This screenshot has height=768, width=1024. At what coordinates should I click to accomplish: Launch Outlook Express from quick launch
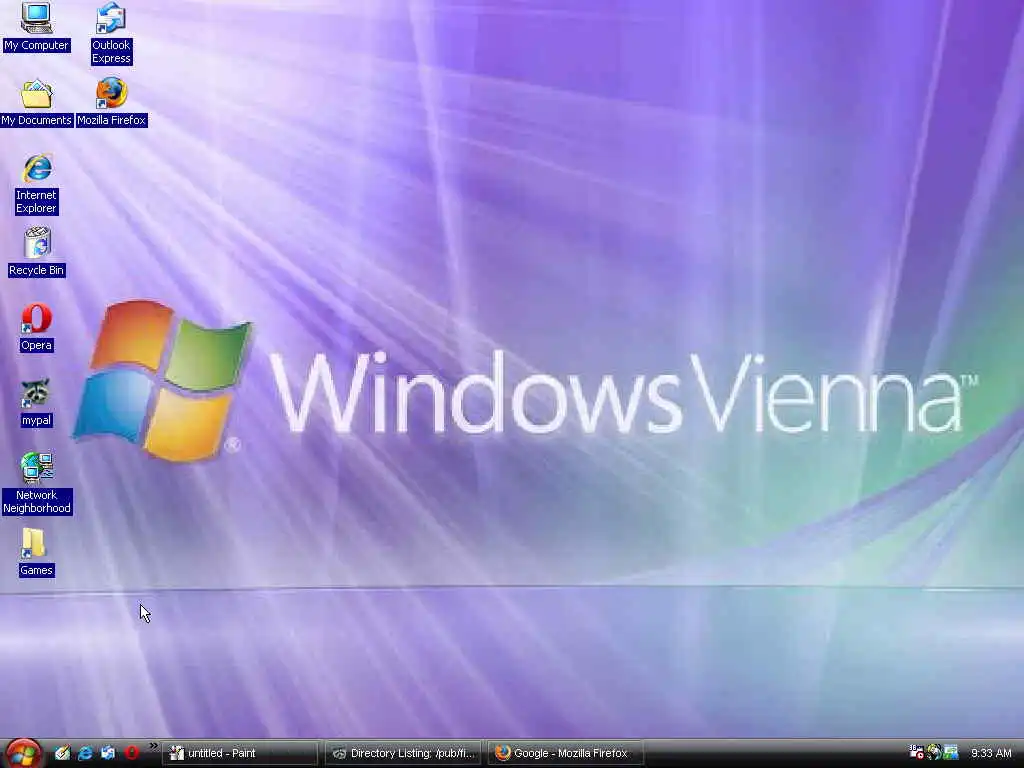coord(108,753)
